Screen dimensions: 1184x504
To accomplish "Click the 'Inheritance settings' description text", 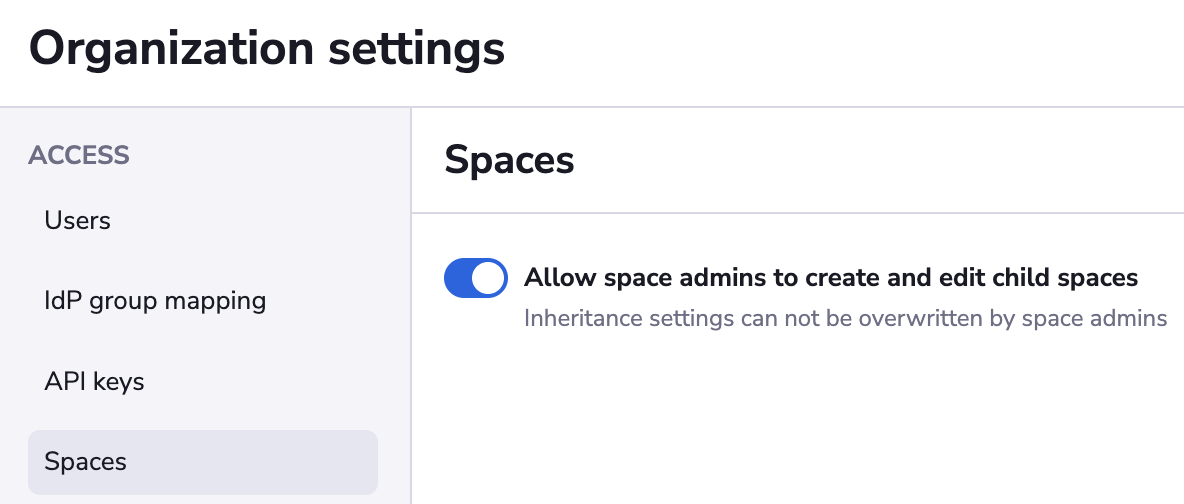I will pyautogui.click(x=845, y=319).
